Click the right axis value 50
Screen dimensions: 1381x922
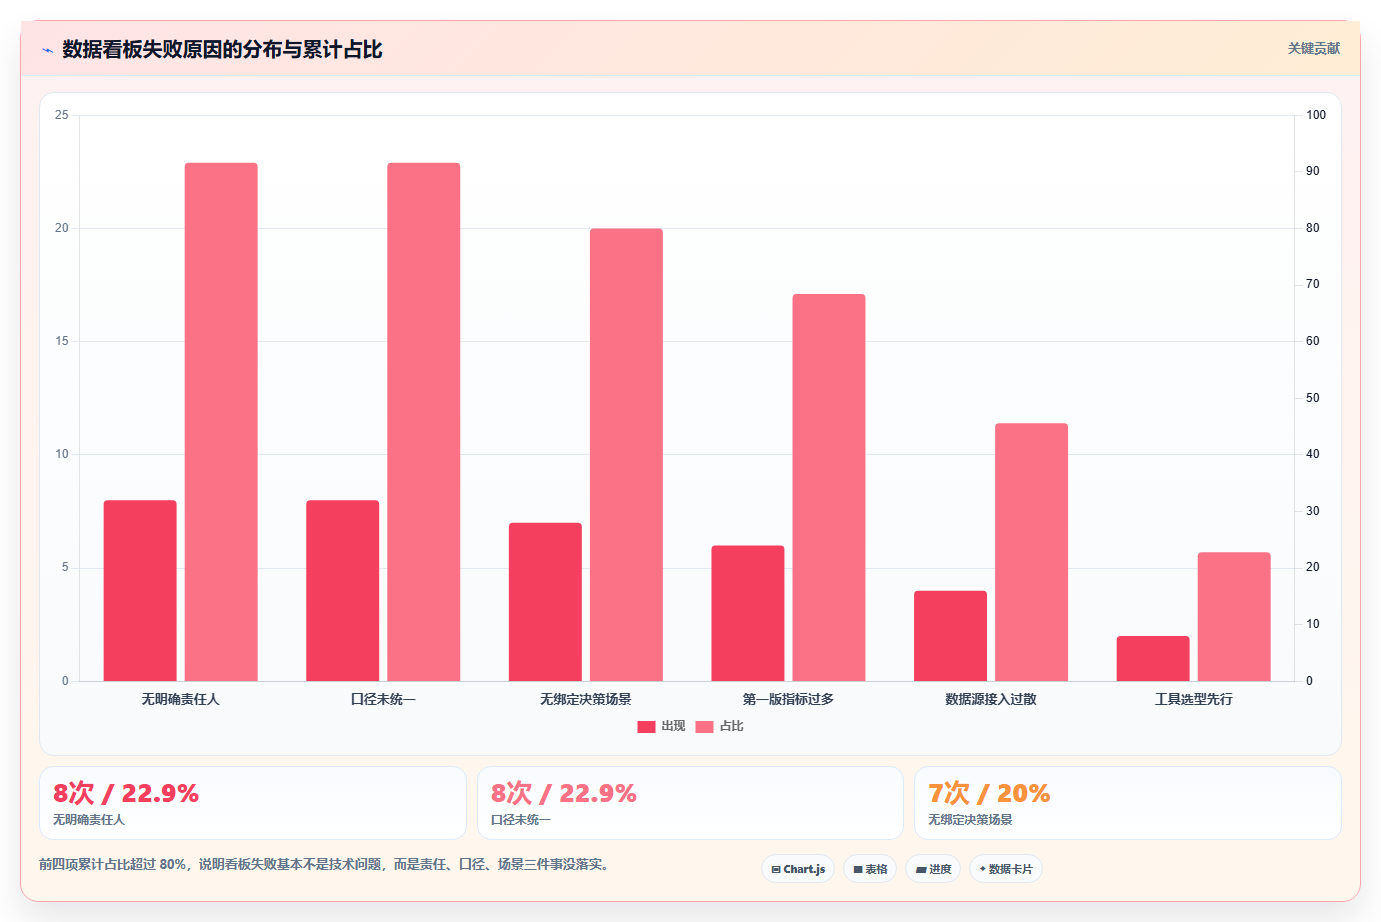(x=1313, y=398)
